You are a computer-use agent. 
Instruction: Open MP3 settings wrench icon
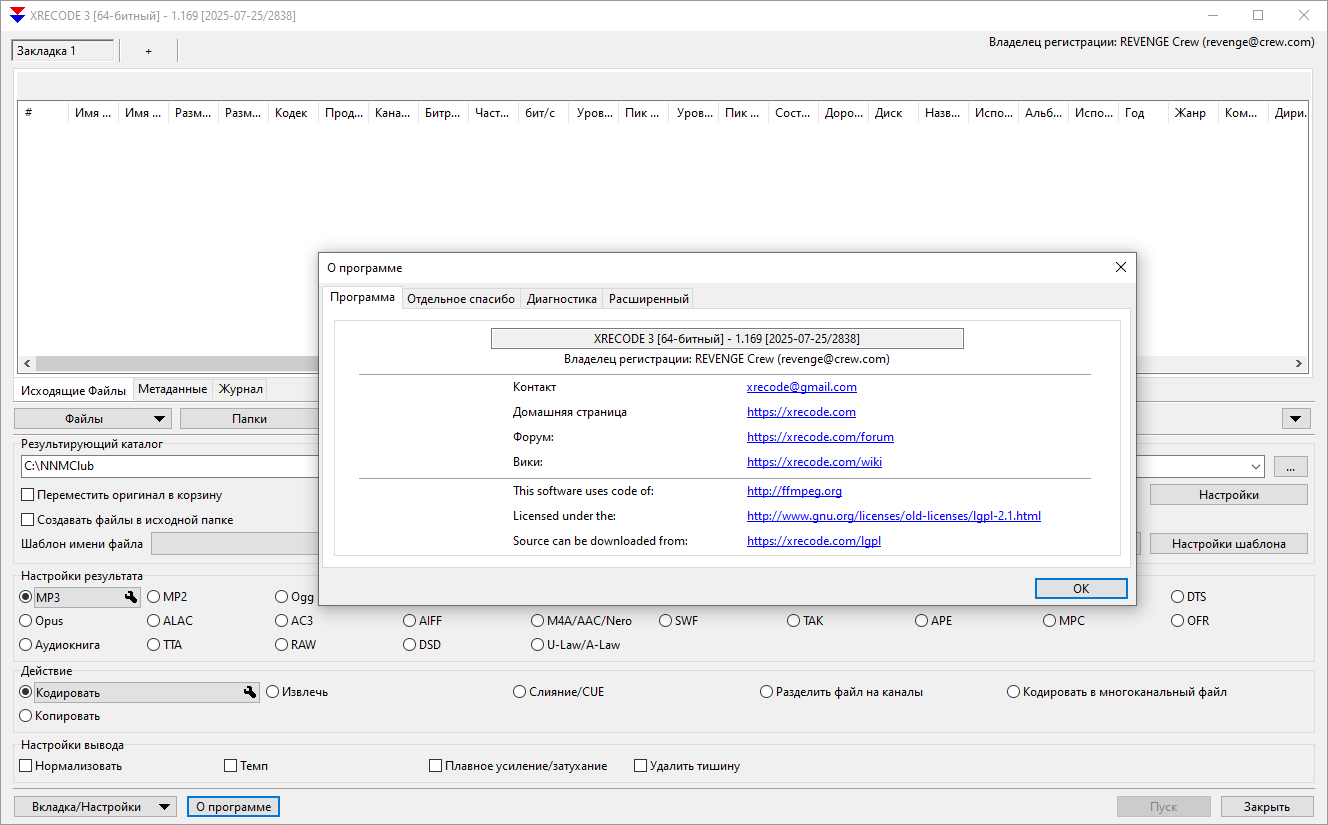click(x=130, y=597)
